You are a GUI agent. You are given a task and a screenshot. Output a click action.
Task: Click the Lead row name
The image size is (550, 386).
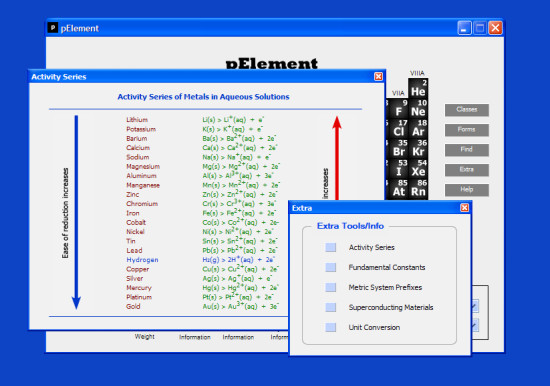(134, 251)
